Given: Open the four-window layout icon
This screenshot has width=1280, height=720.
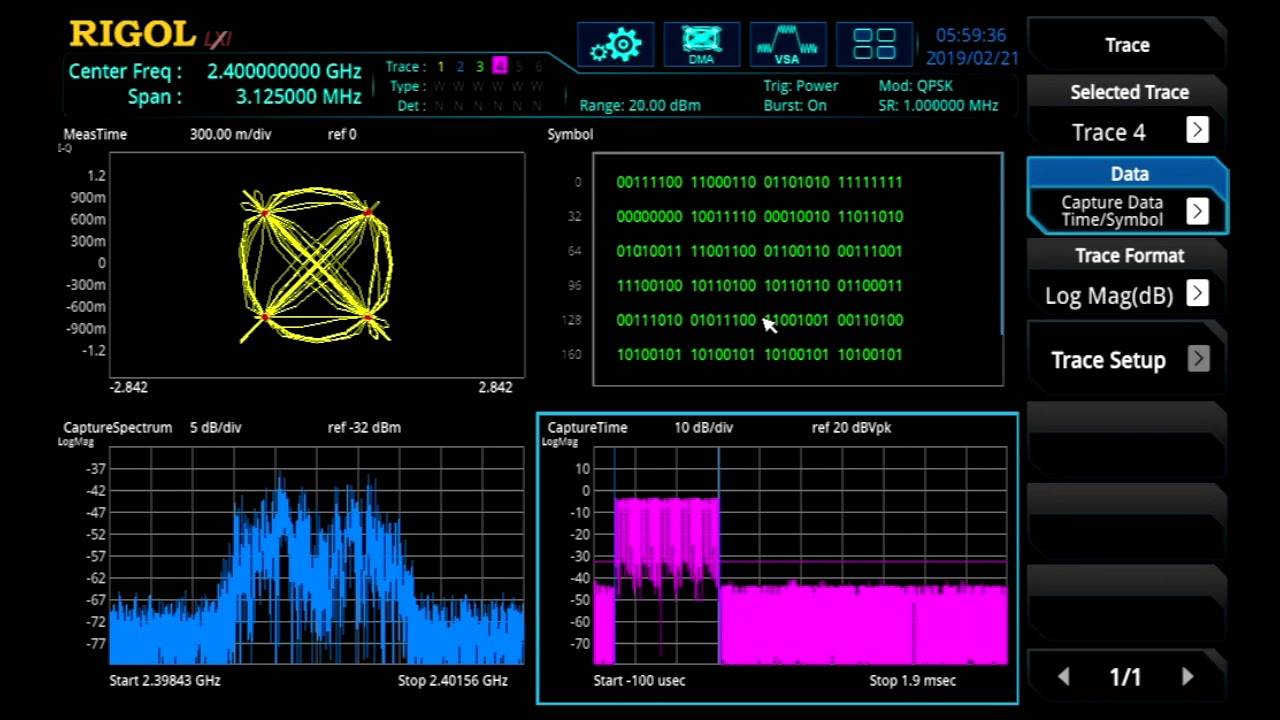Looking at the screenshot, I should 874,45.
